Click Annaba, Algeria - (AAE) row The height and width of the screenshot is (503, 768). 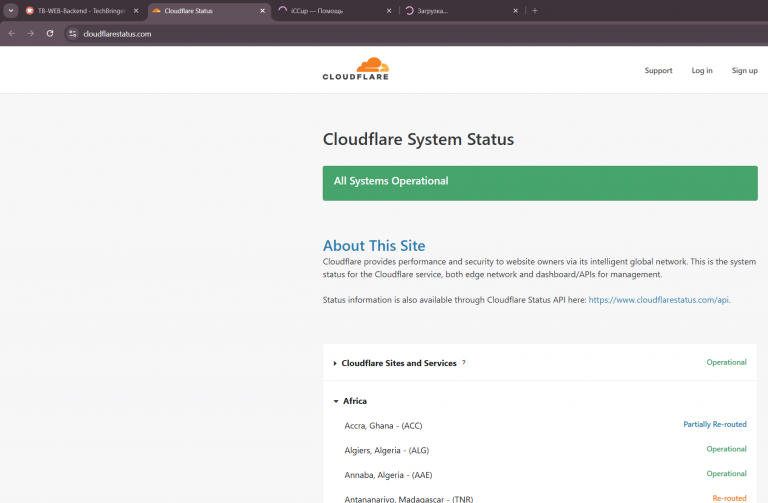[x=540, y=475]
